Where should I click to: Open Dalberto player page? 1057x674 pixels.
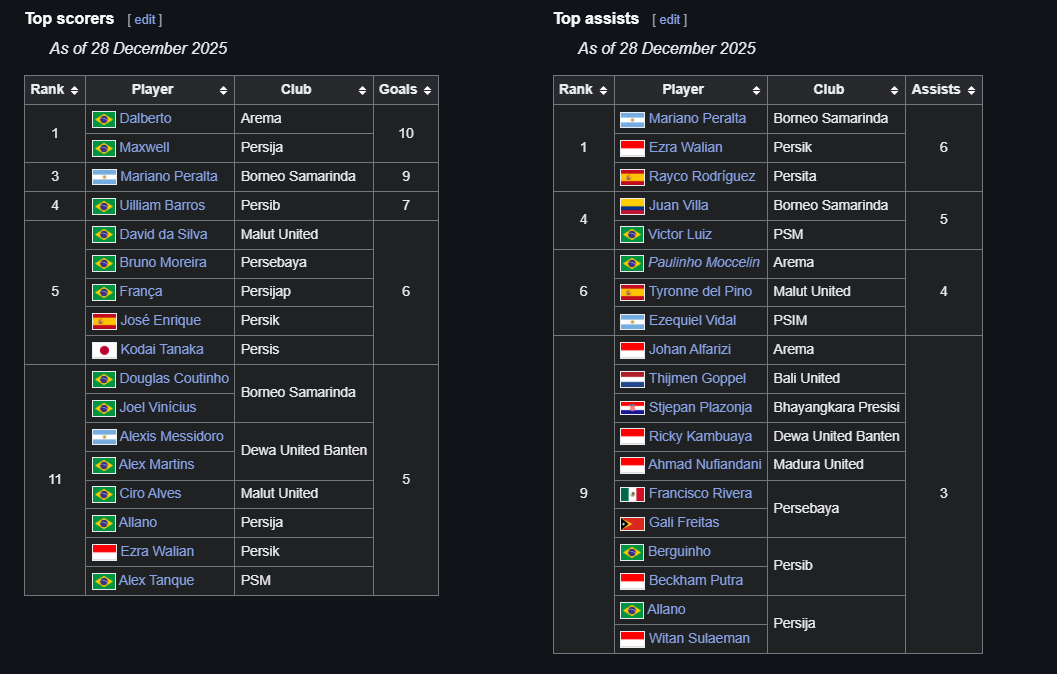point(146,118)
